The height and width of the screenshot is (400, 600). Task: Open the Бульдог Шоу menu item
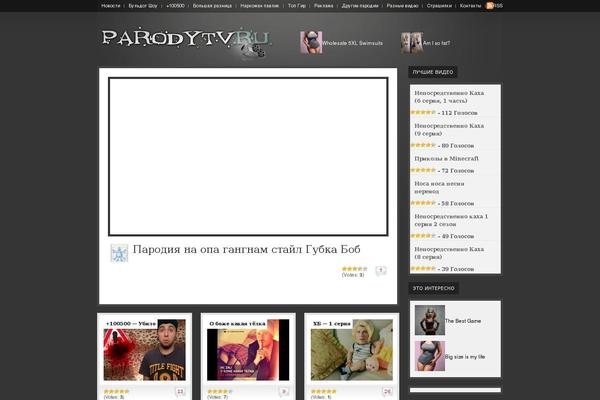143,6
